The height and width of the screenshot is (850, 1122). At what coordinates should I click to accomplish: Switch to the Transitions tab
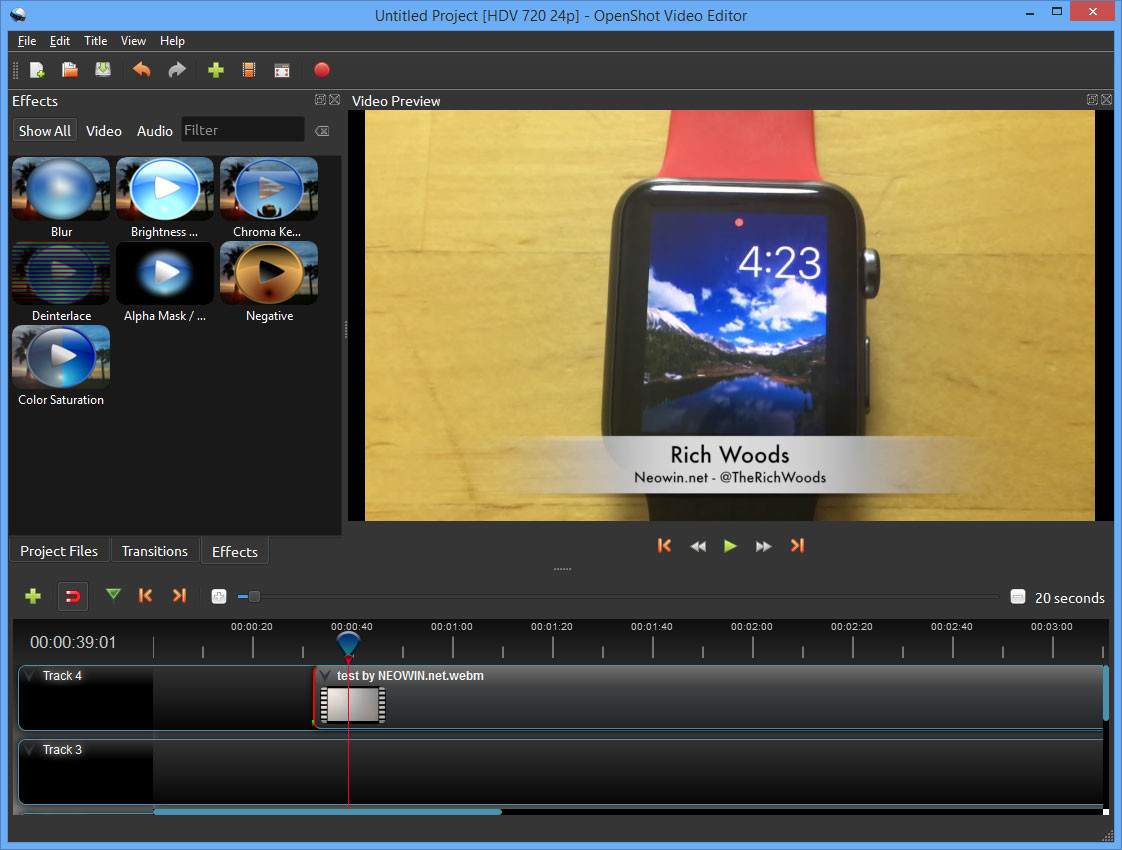coord(155,551)
